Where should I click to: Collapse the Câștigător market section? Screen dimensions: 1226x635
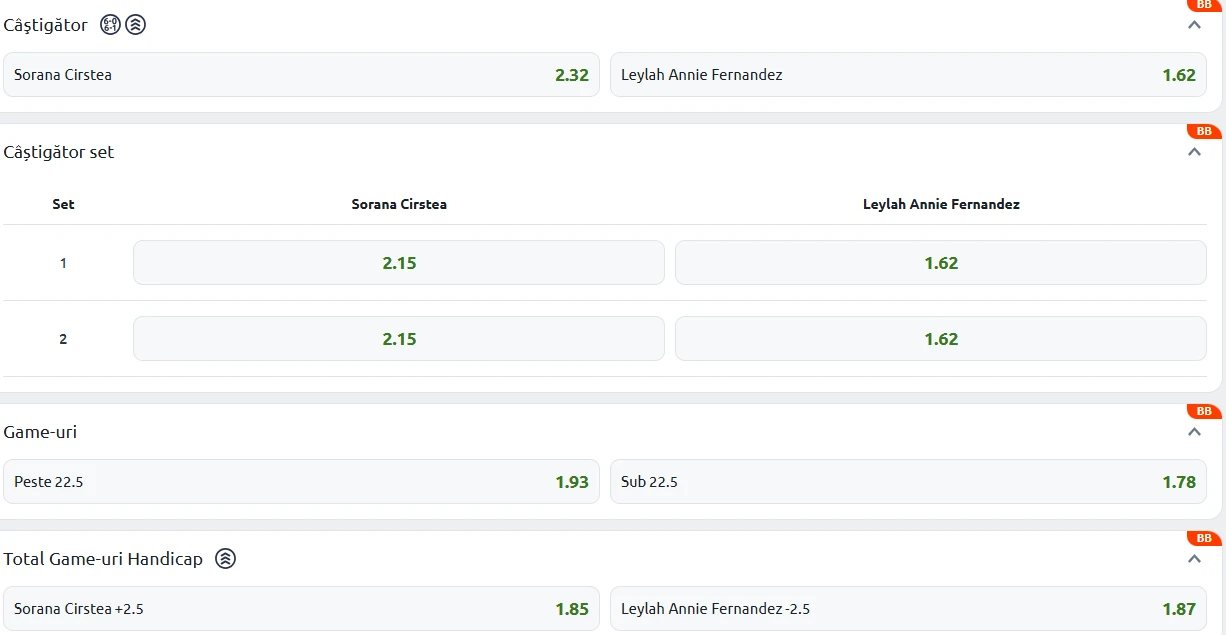coord(1194,25)
